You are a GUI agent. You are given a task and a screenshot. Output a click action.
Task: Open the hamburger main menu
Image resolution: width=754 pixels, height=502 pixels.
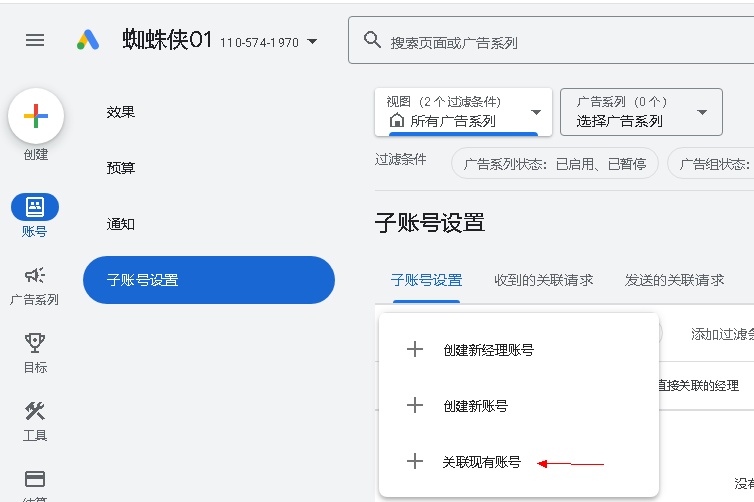pyautogui.click(x=35, y=40)
